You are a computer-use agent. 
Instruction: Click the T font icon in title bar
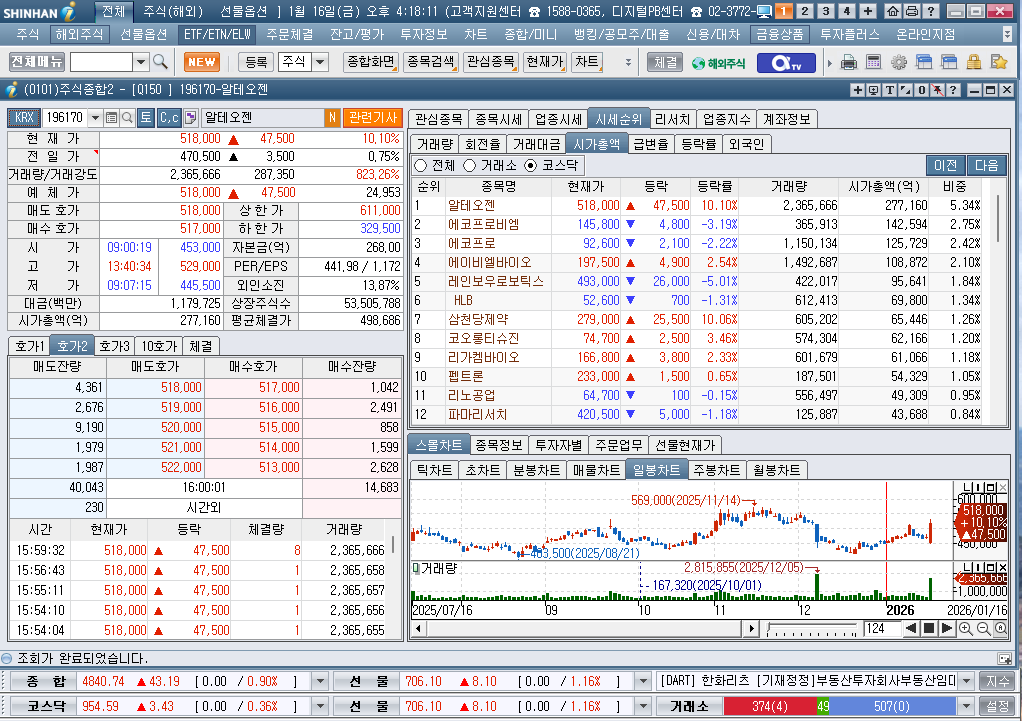coord(890,90)
